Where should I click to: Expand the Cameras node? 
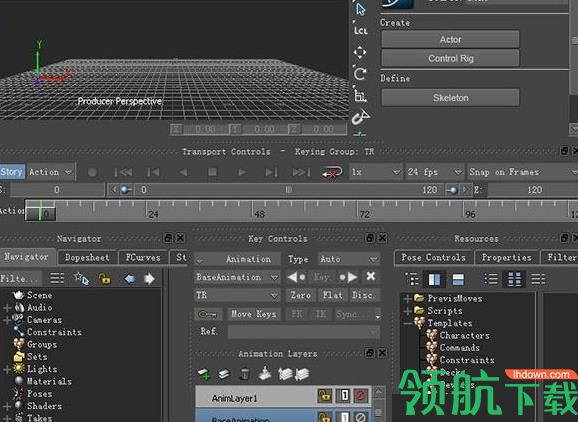7,320
